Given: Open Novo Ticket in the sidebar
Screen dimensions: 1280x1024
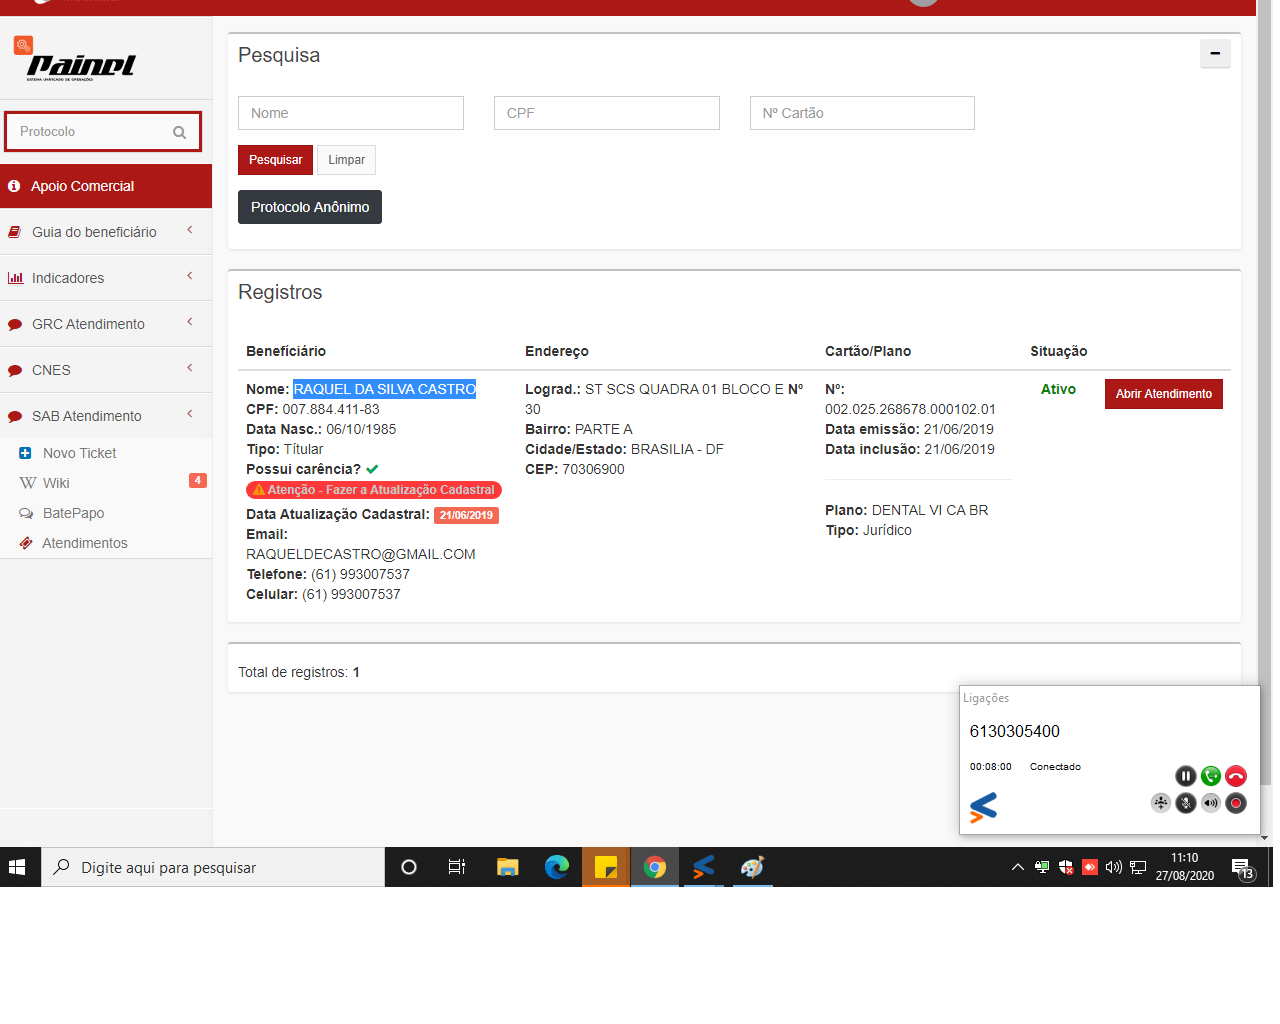Looking at the screenshot, I should (79, 453).
